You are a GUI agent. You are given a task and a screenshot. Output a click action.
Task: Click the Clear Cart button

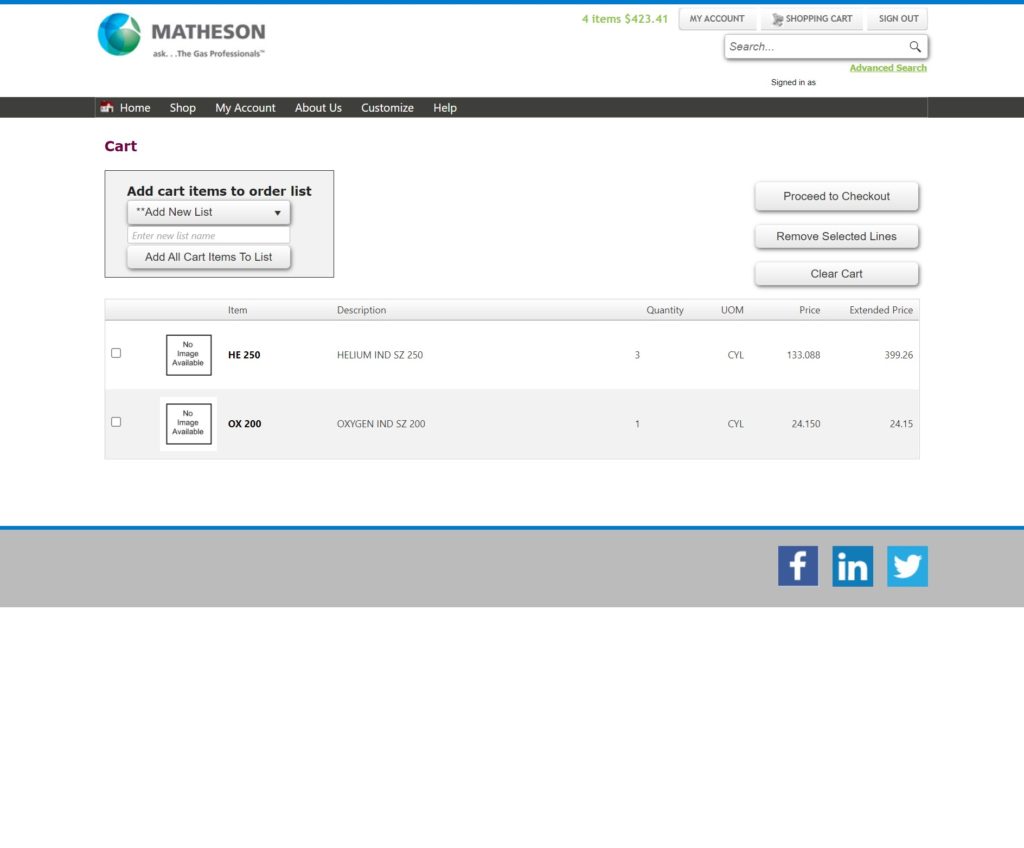836,274
